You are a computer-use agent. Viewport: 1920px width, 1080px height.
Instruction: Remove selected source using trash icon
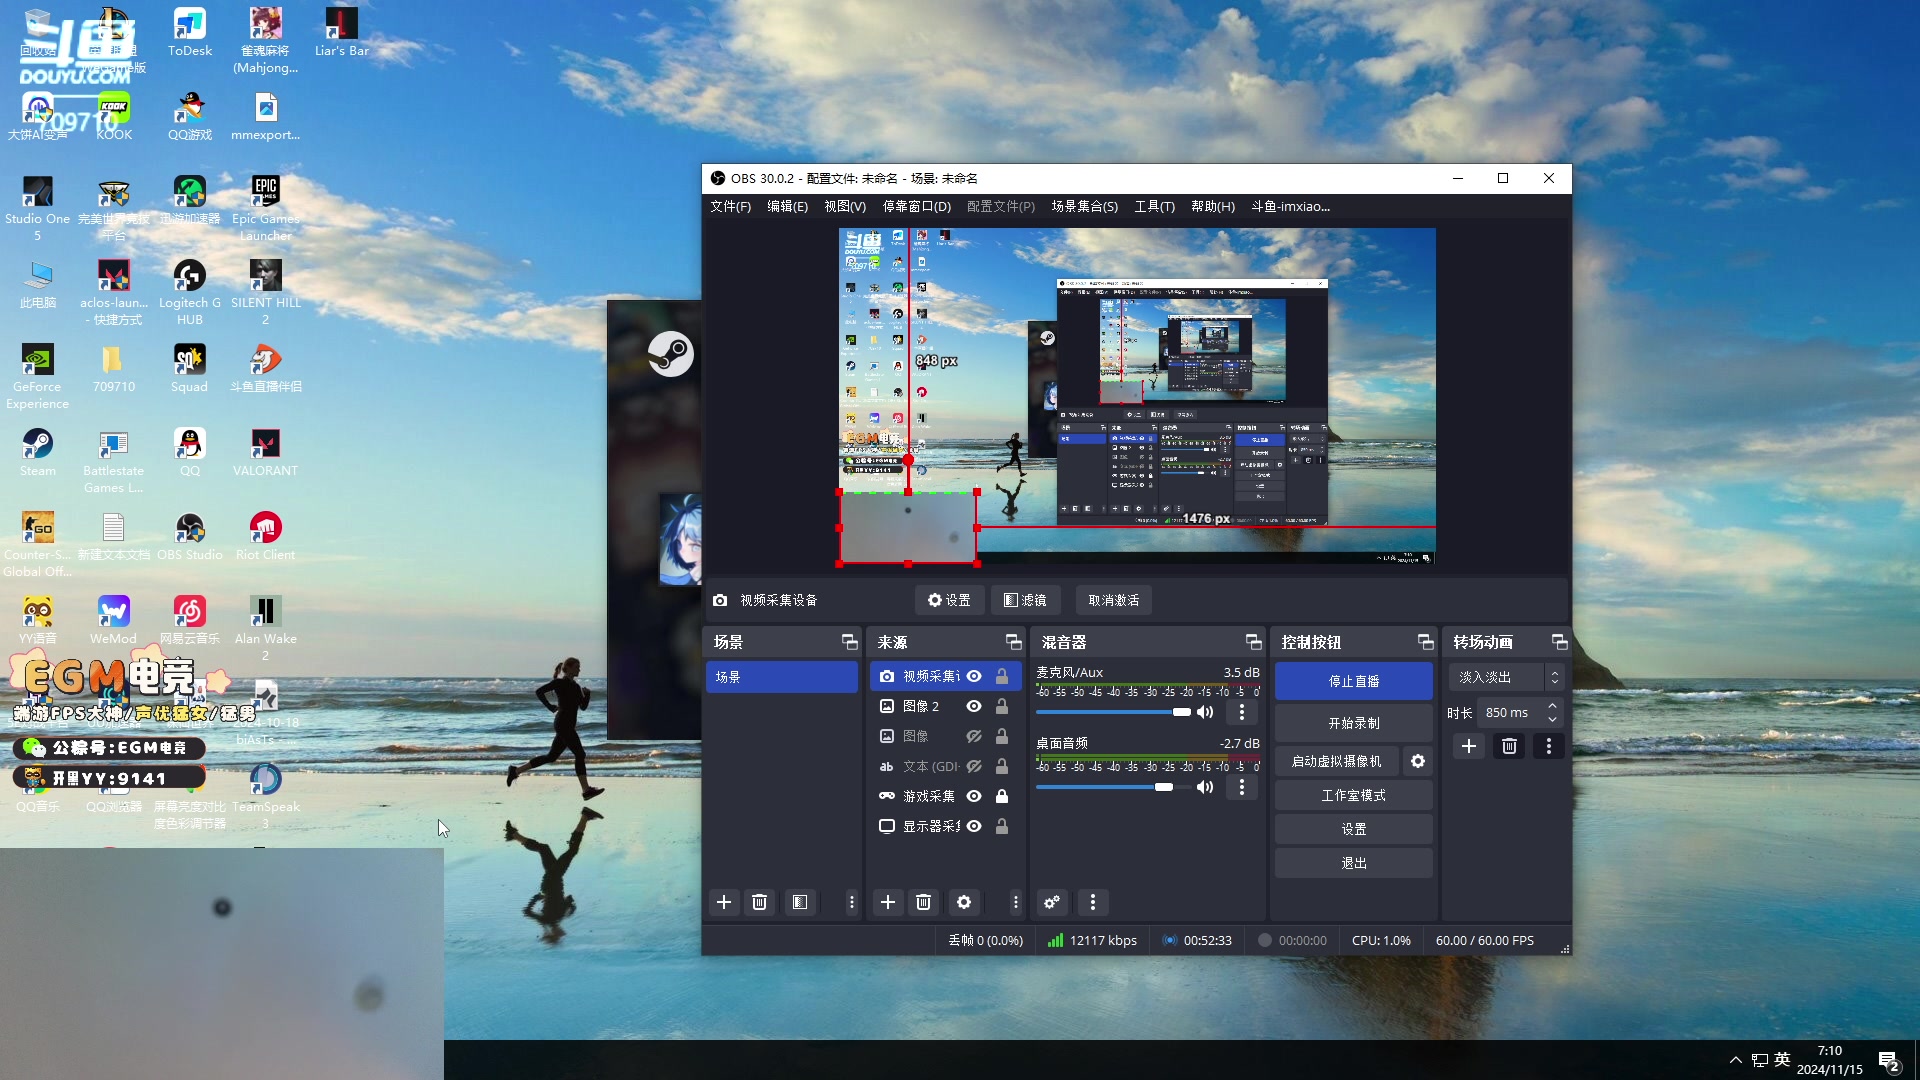pyautogui.click(x=924, y=902)
